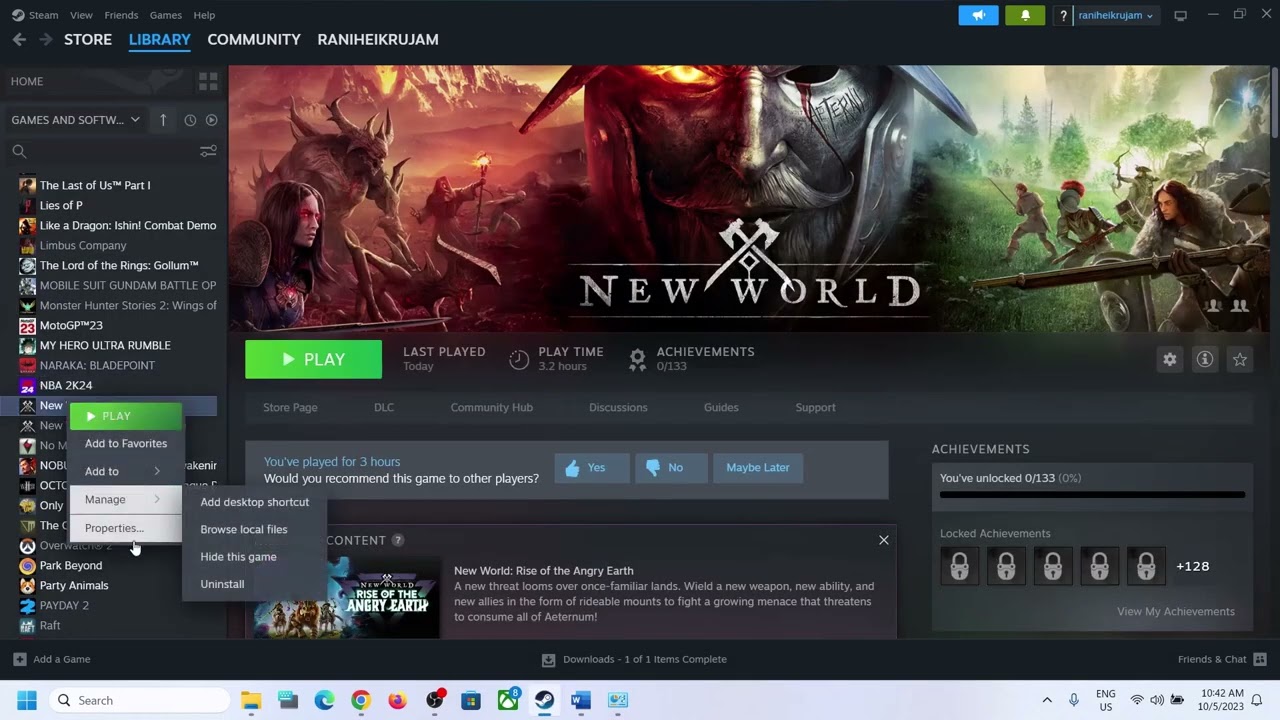Screen dimensions: 1280x720
Task: Open the Store Page link
Action: 290,407
